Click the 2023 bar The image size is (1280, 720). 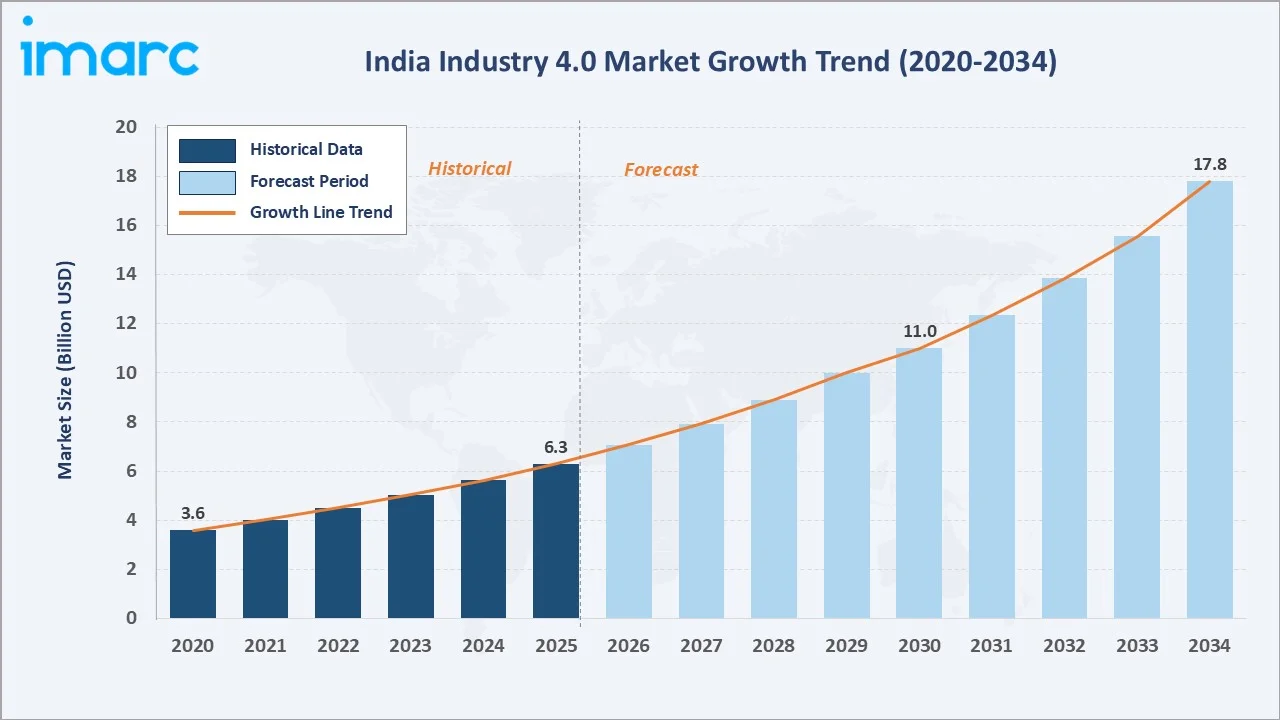(411, 556)
